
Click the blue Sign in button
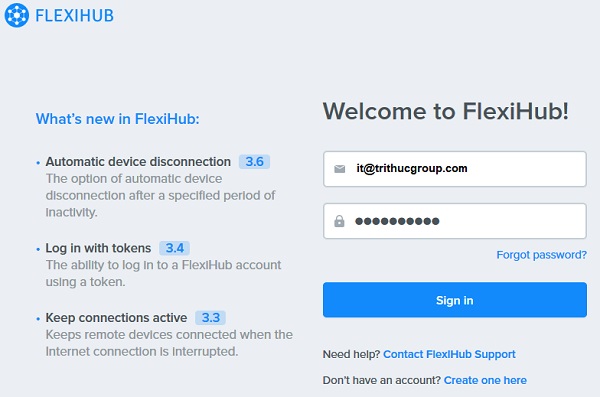pos(455,300)
